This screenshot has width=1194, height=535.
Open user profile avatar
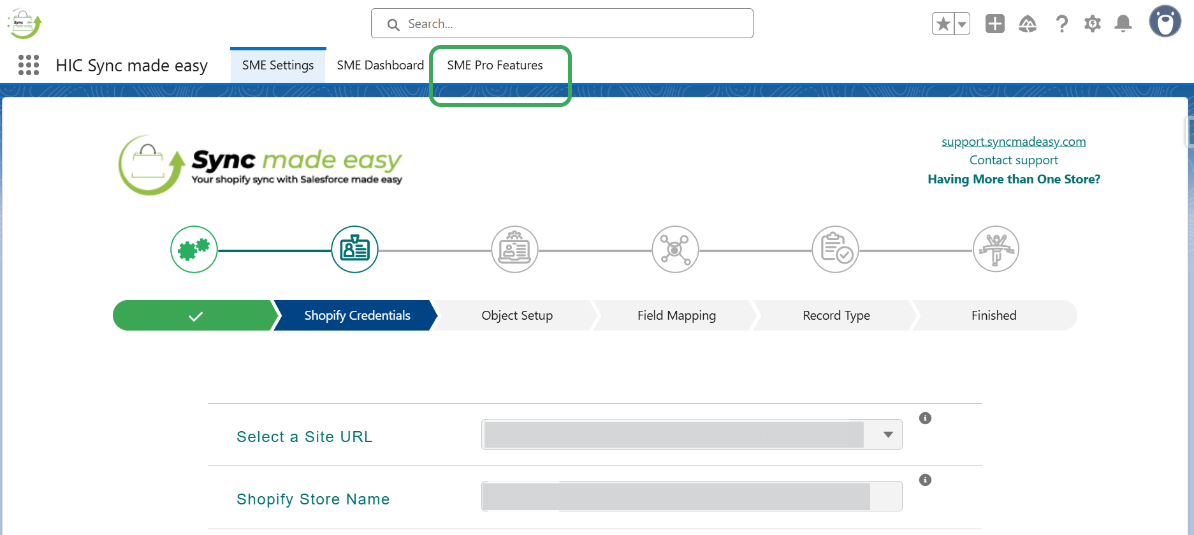coord(1165,22)
